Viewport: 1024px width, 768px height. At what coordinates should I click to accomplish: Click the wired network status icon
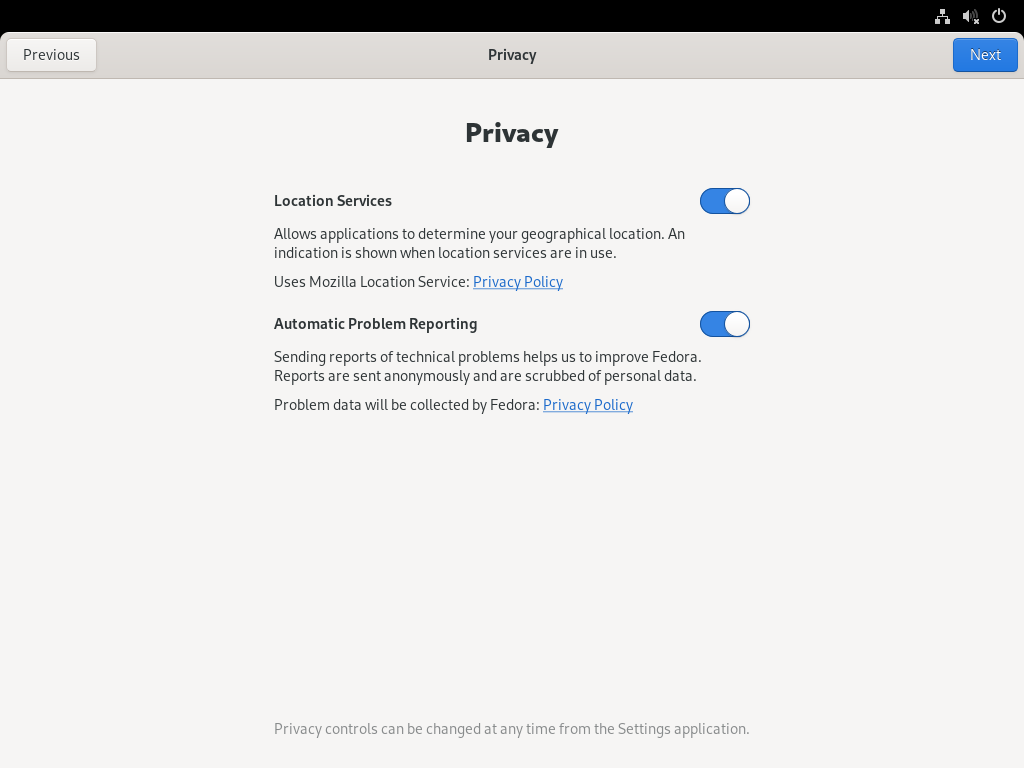coord(942,16)
